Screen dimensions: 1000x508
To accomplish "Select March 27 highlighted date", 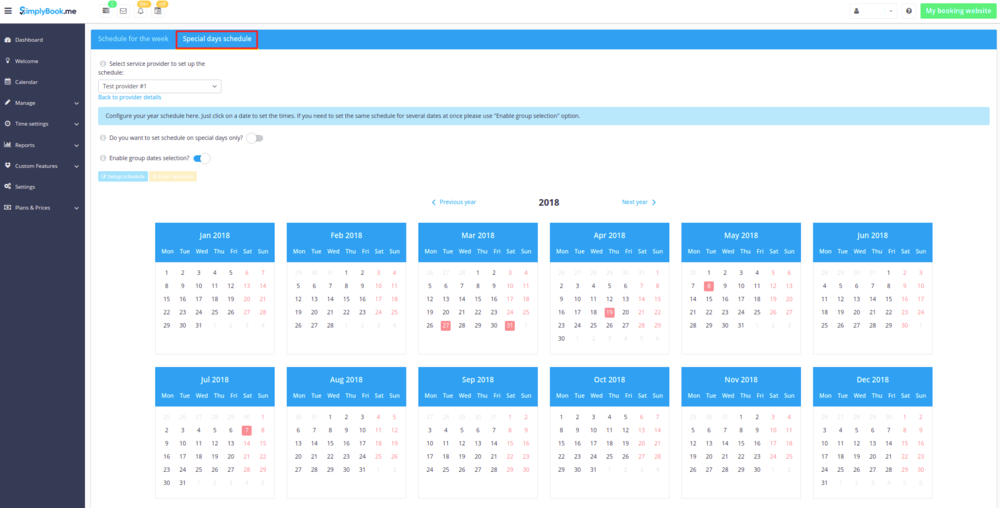I will [446, 325].
